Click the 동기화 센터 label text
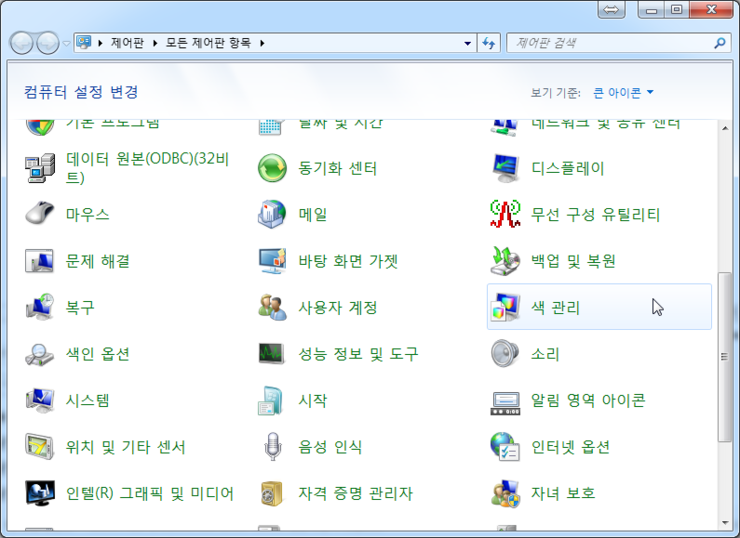Screen dimensions: 740x538 click(x=337, y=168)
